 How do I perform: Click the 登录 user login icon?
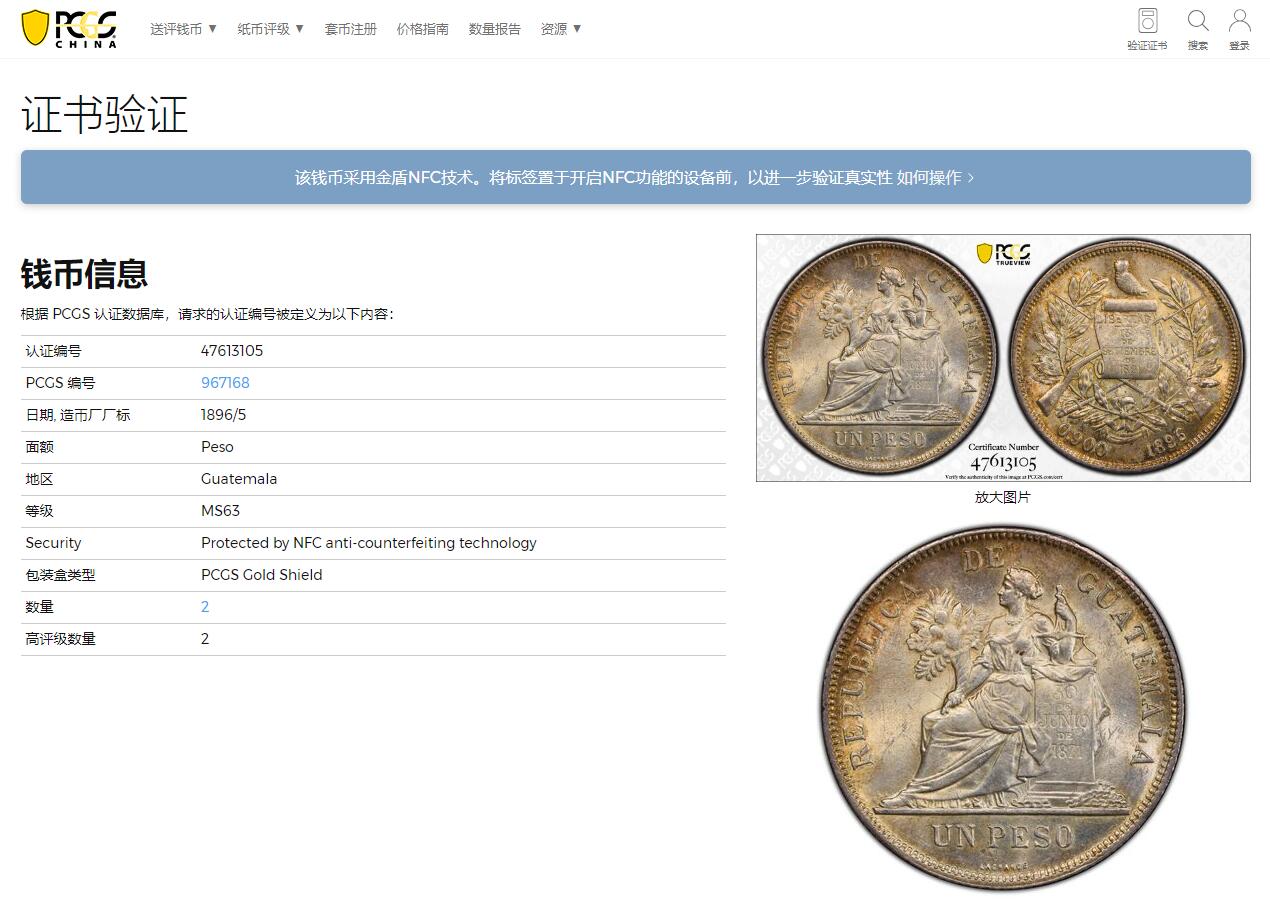coord(1239,29)
